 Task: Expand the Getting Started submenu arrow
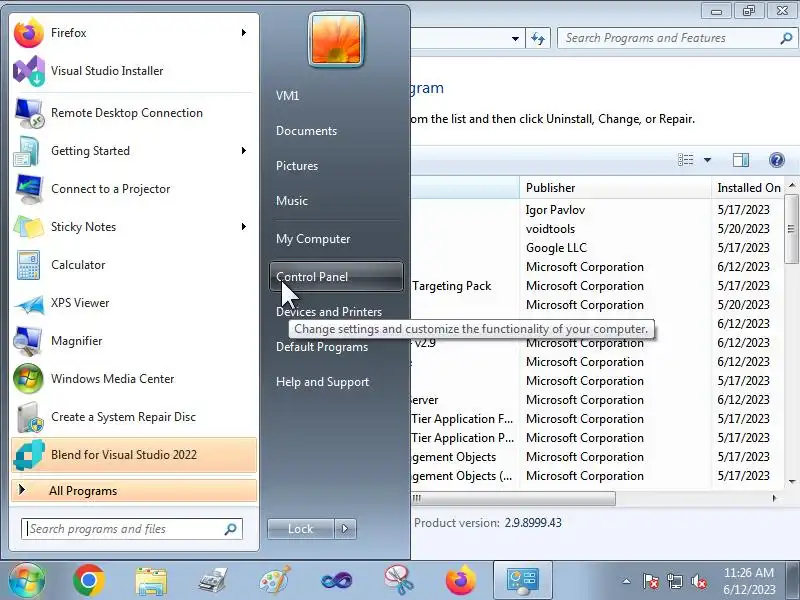pyautogui.click(x=244, y=151)
